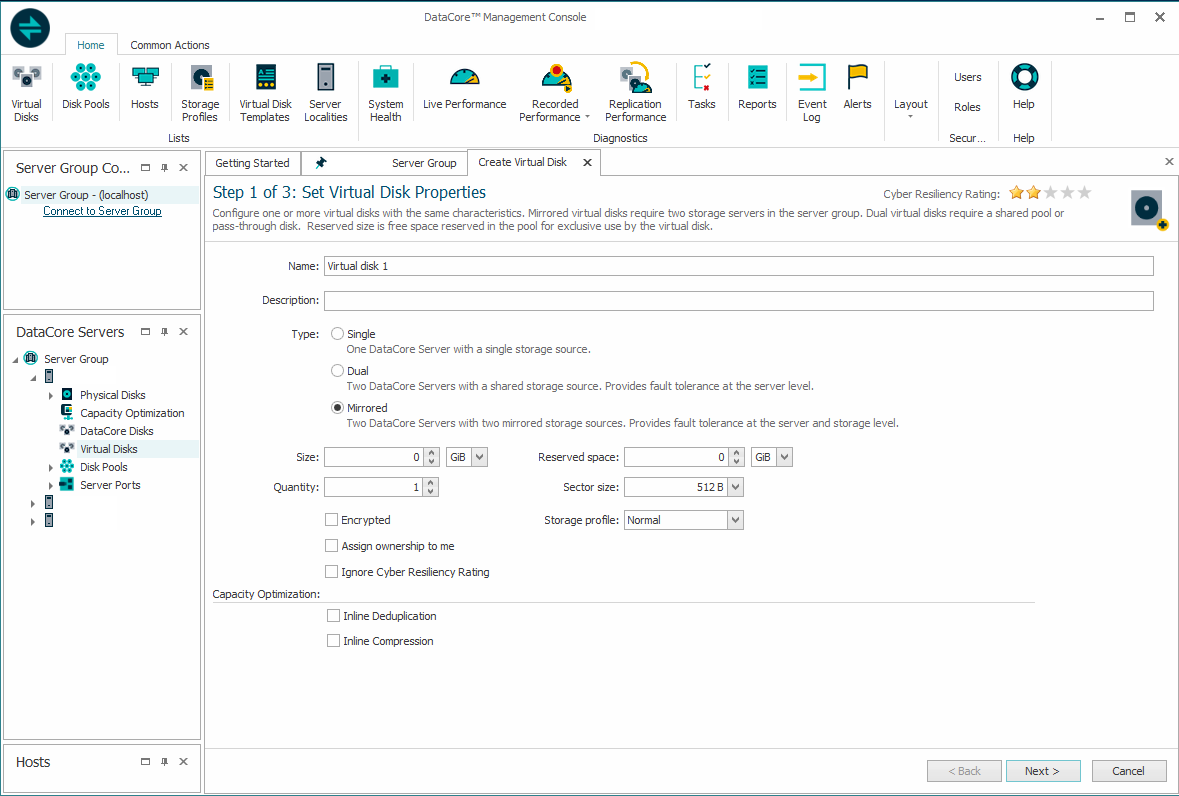Select Virtual Disks tree item
Viewport: 1179px width, 796px height.
[109, 449]
